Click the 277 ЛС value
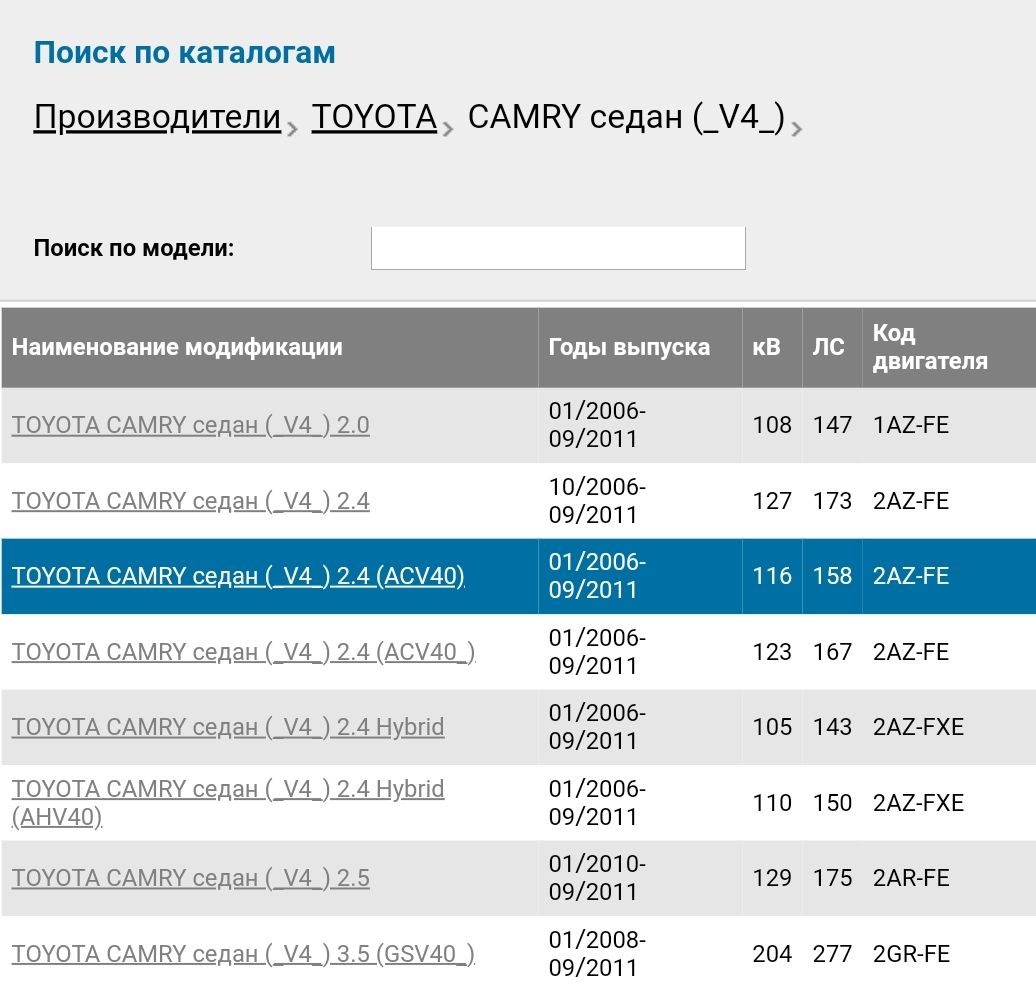Image resolution: width=1036 pixels, height=993 pixels. coord(832,954)
